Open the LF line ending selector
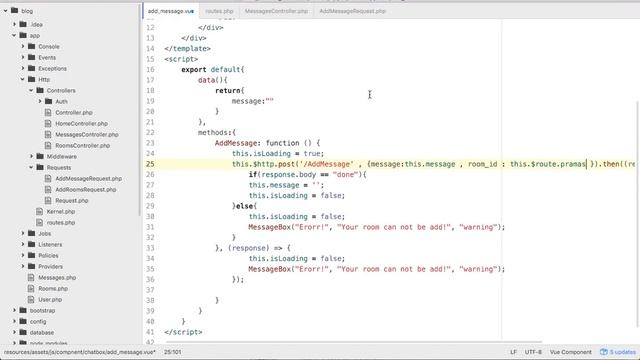This screenshot has height=360, width=640. coord(513,352)
